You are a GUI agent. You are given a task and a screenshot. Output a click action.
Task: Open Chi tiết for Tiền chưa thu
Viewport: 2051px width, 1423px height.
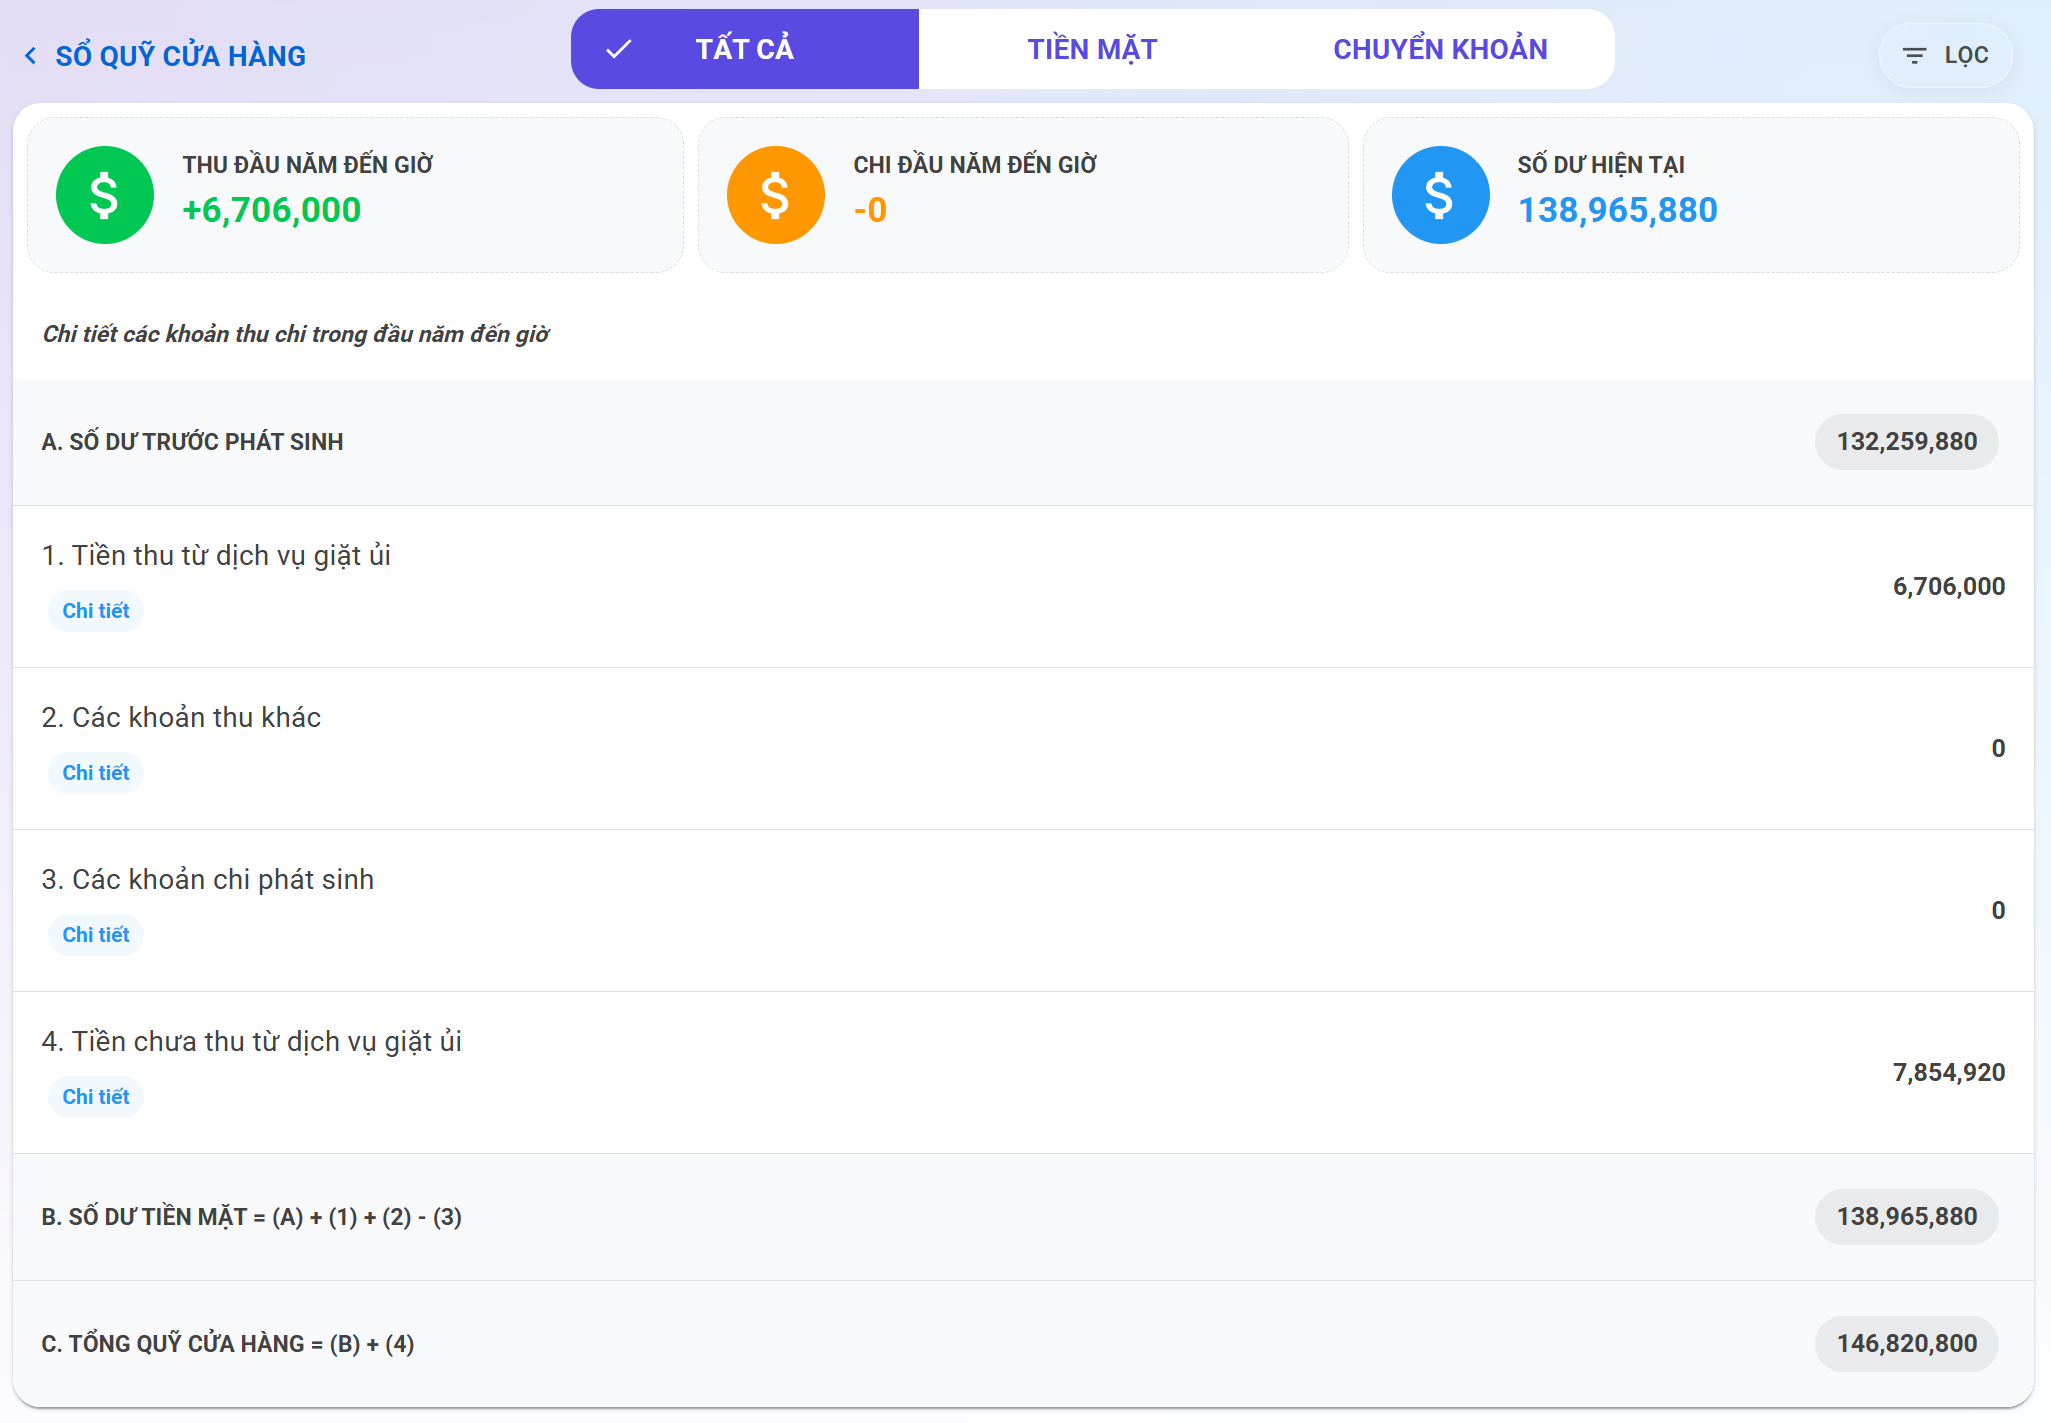[x=96, y=1097]
